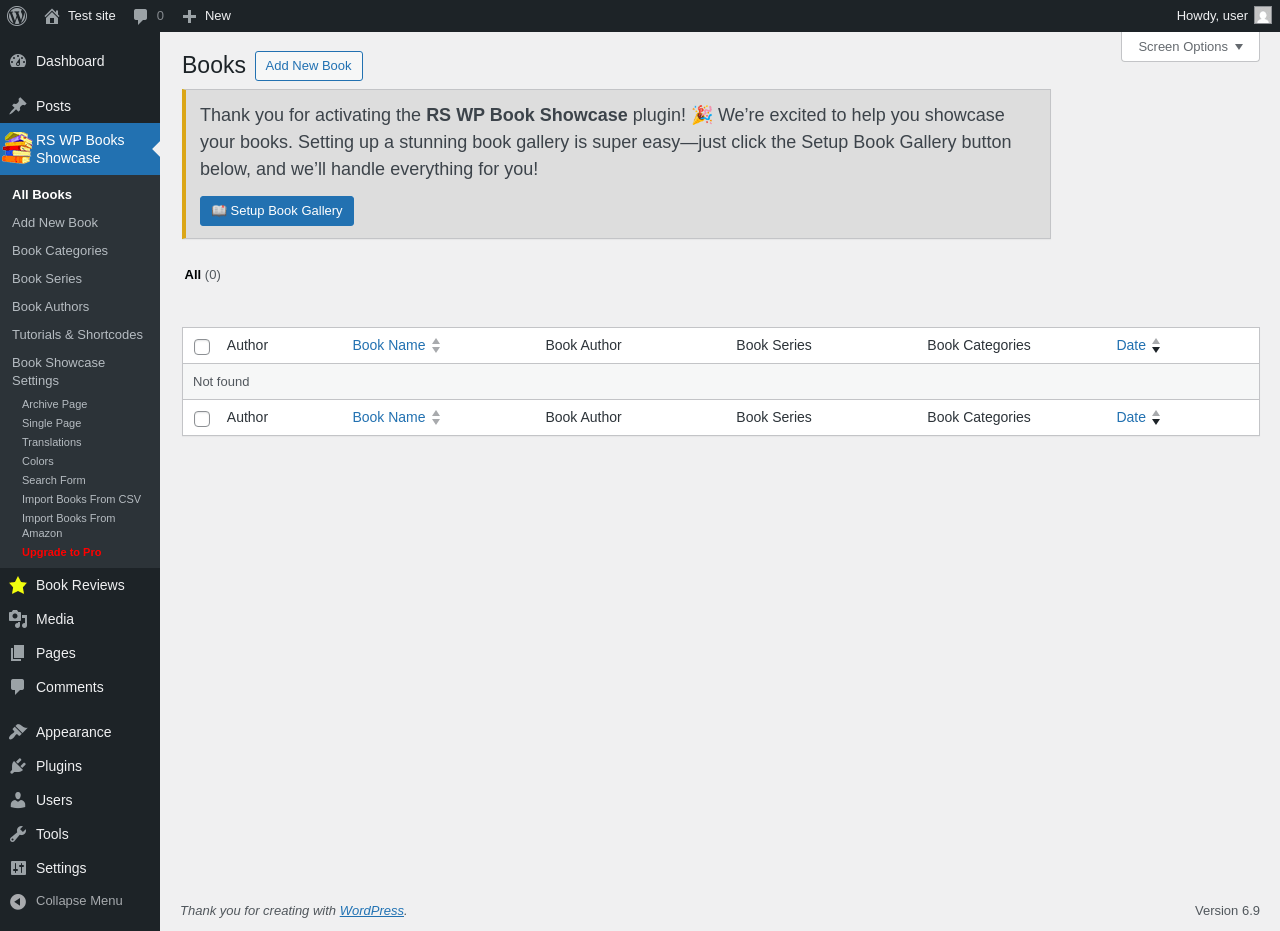Screen dimensions: 1280x931
Task: Click the Media library icon
Action: pos(18,619)
